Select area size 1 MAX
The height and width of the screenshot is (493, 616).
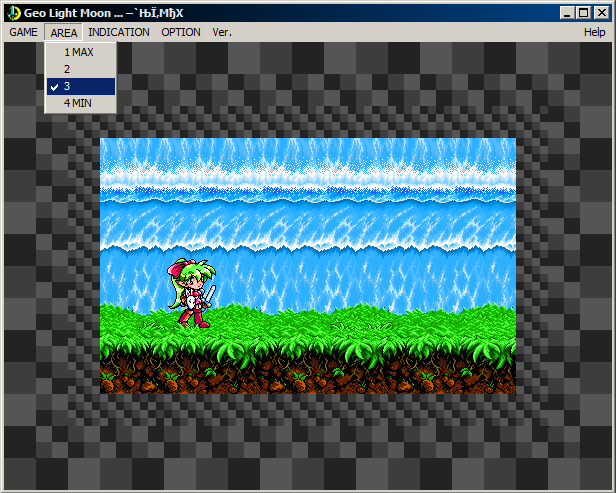[81, 52]
